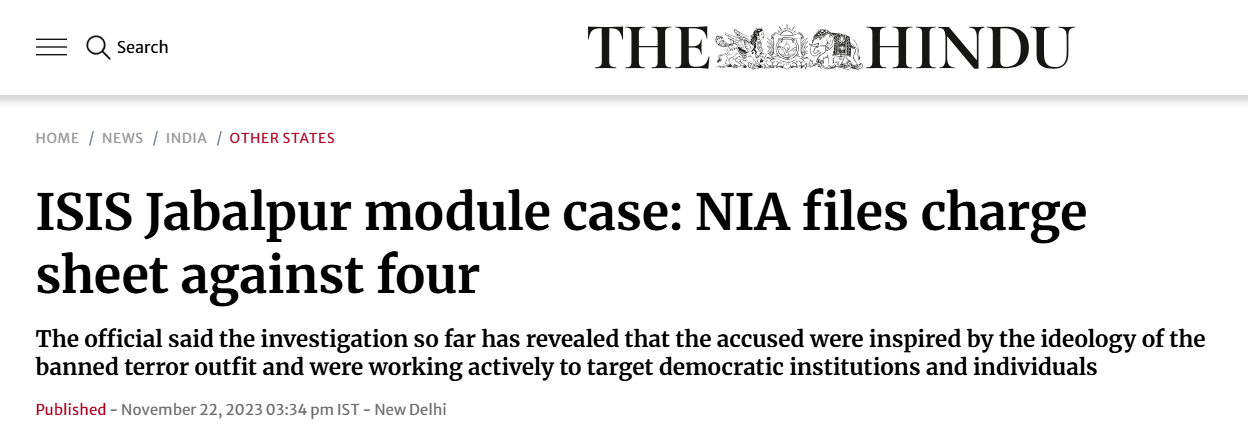Click the 03:34 pm IST timestamp
Image resolution: width=1248 pixels, height=437 pixels.
311,409
